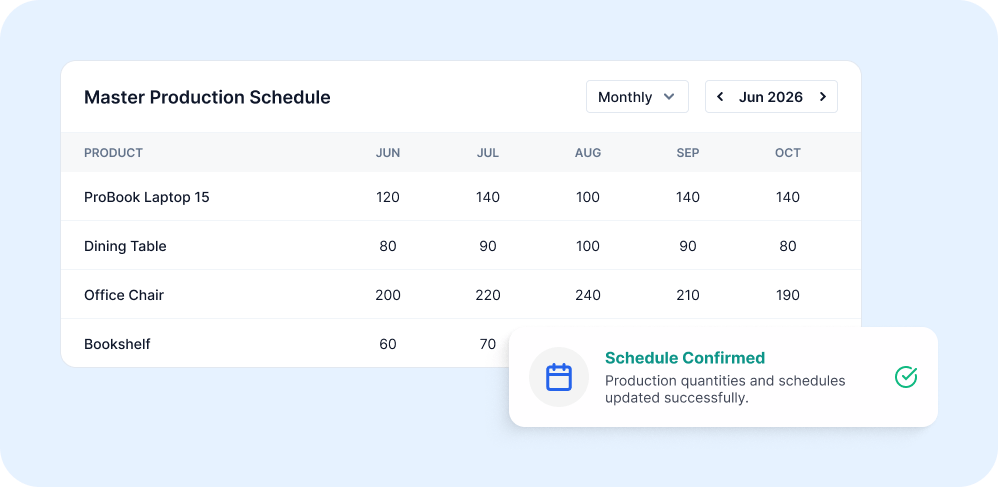Select the Jun 2026 date label
Viewport: 998px width, 487px height.
tap(771, 97)
